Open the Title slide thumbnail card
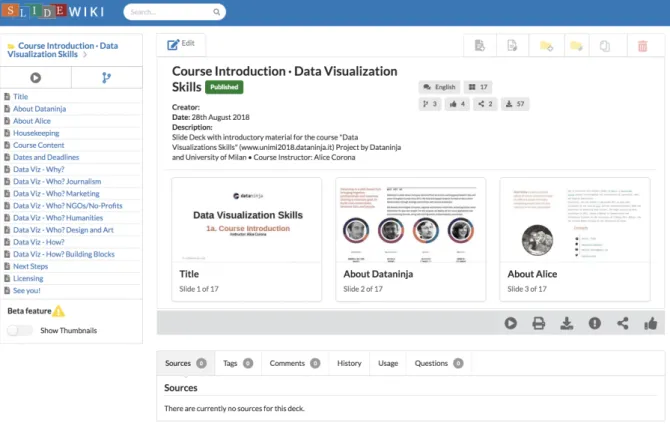The width and height of the screenshot is (670, 426). (x=247, y=239)
